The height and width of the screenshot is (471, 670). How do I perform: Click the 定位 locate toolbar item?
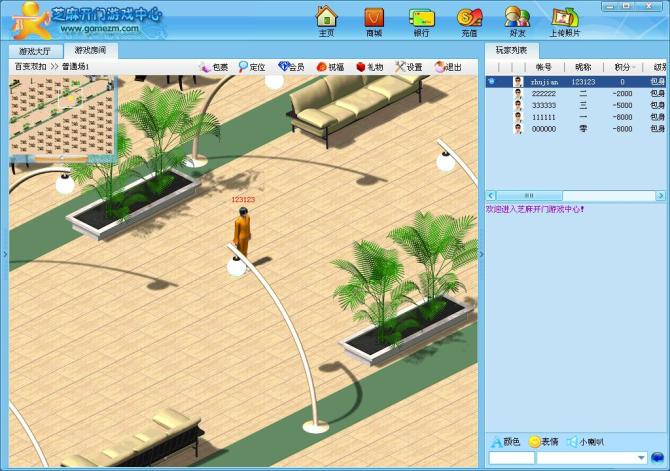click(252, 67)
